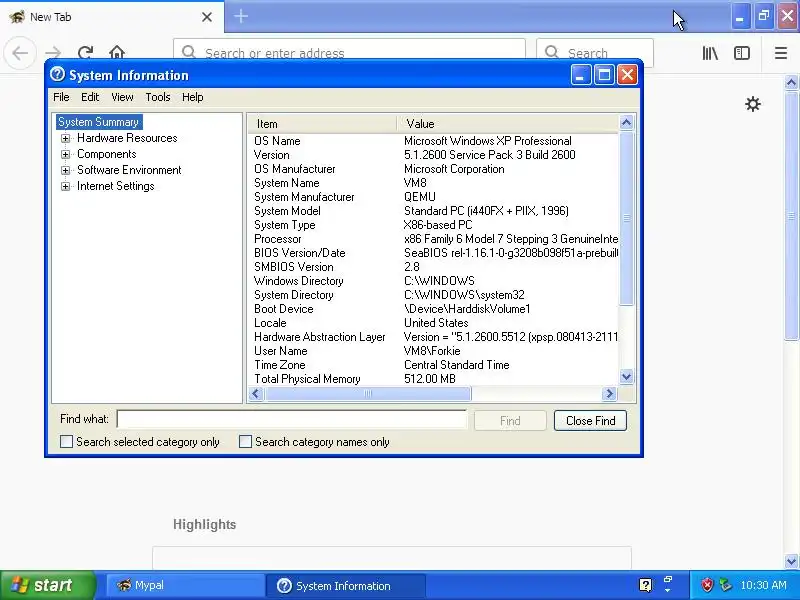Open the browser hamburger menu
Image resolution: width=800 pixels, height=600 pixels.
tap(781, 53)
